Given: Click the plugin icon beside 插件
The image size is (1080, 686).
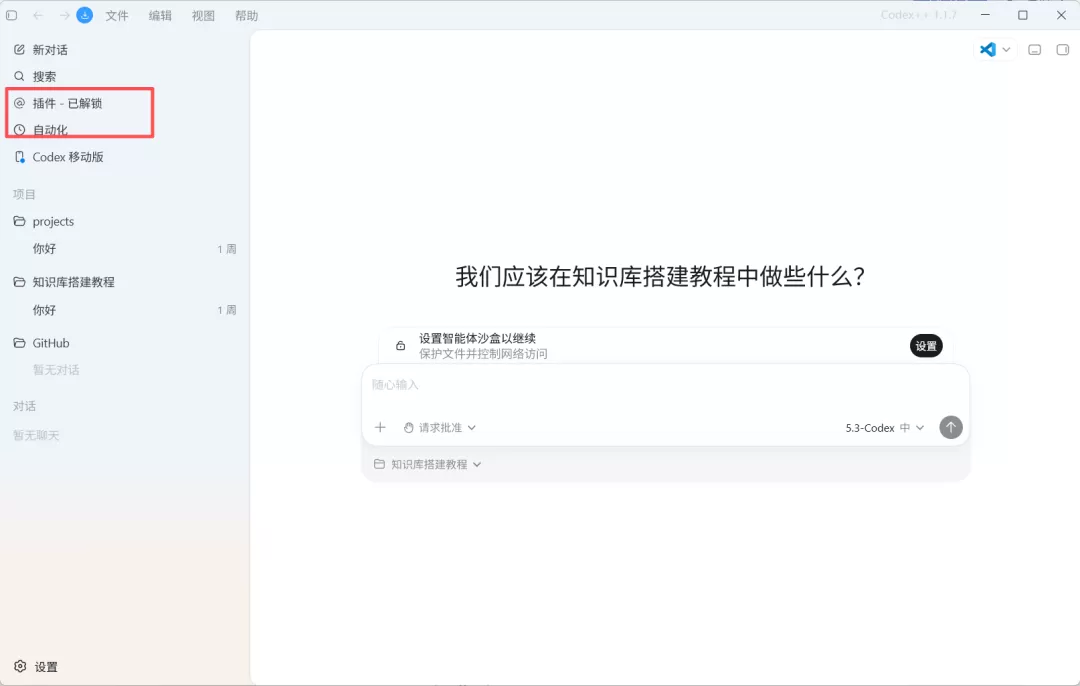Looking at the screenshot, I should tap(19, 103).
